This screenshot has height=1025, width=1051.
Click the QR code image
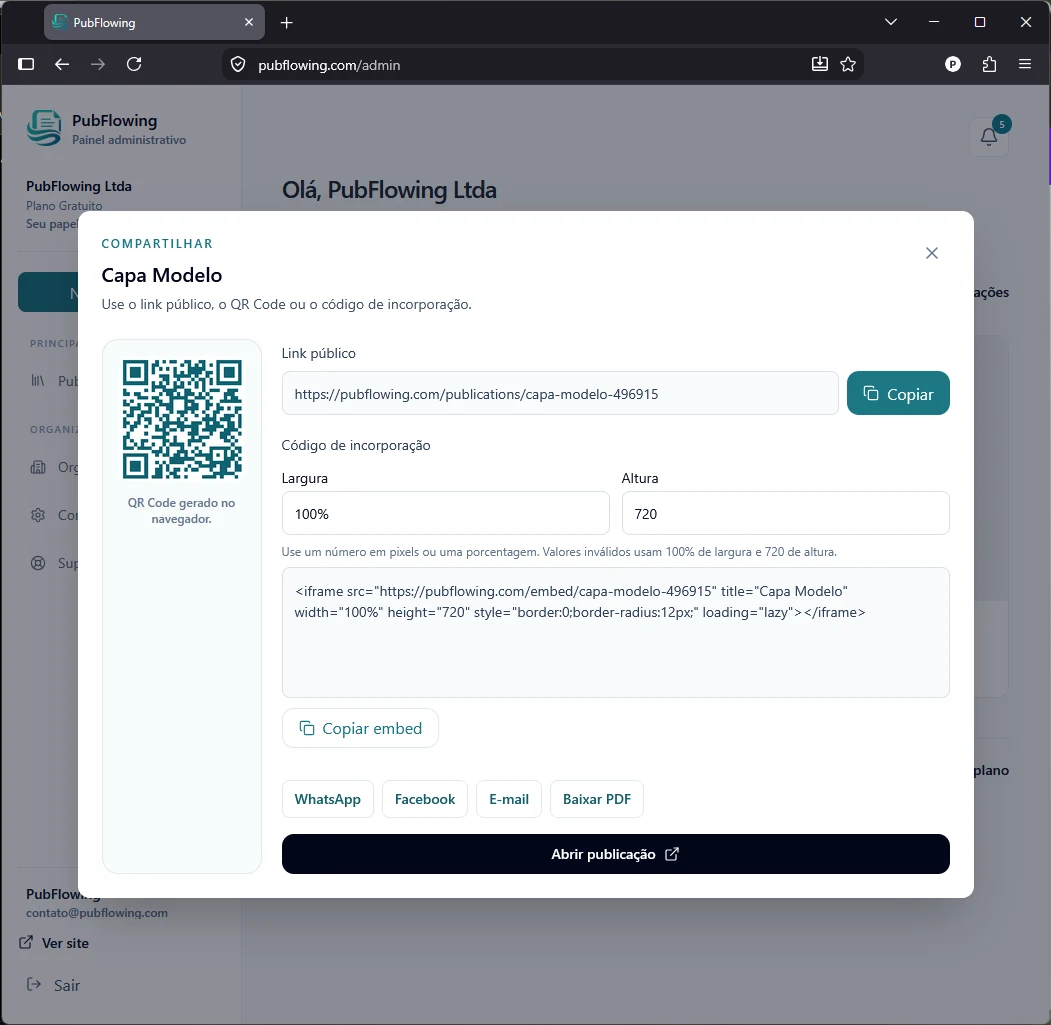[x=182, y=419]
